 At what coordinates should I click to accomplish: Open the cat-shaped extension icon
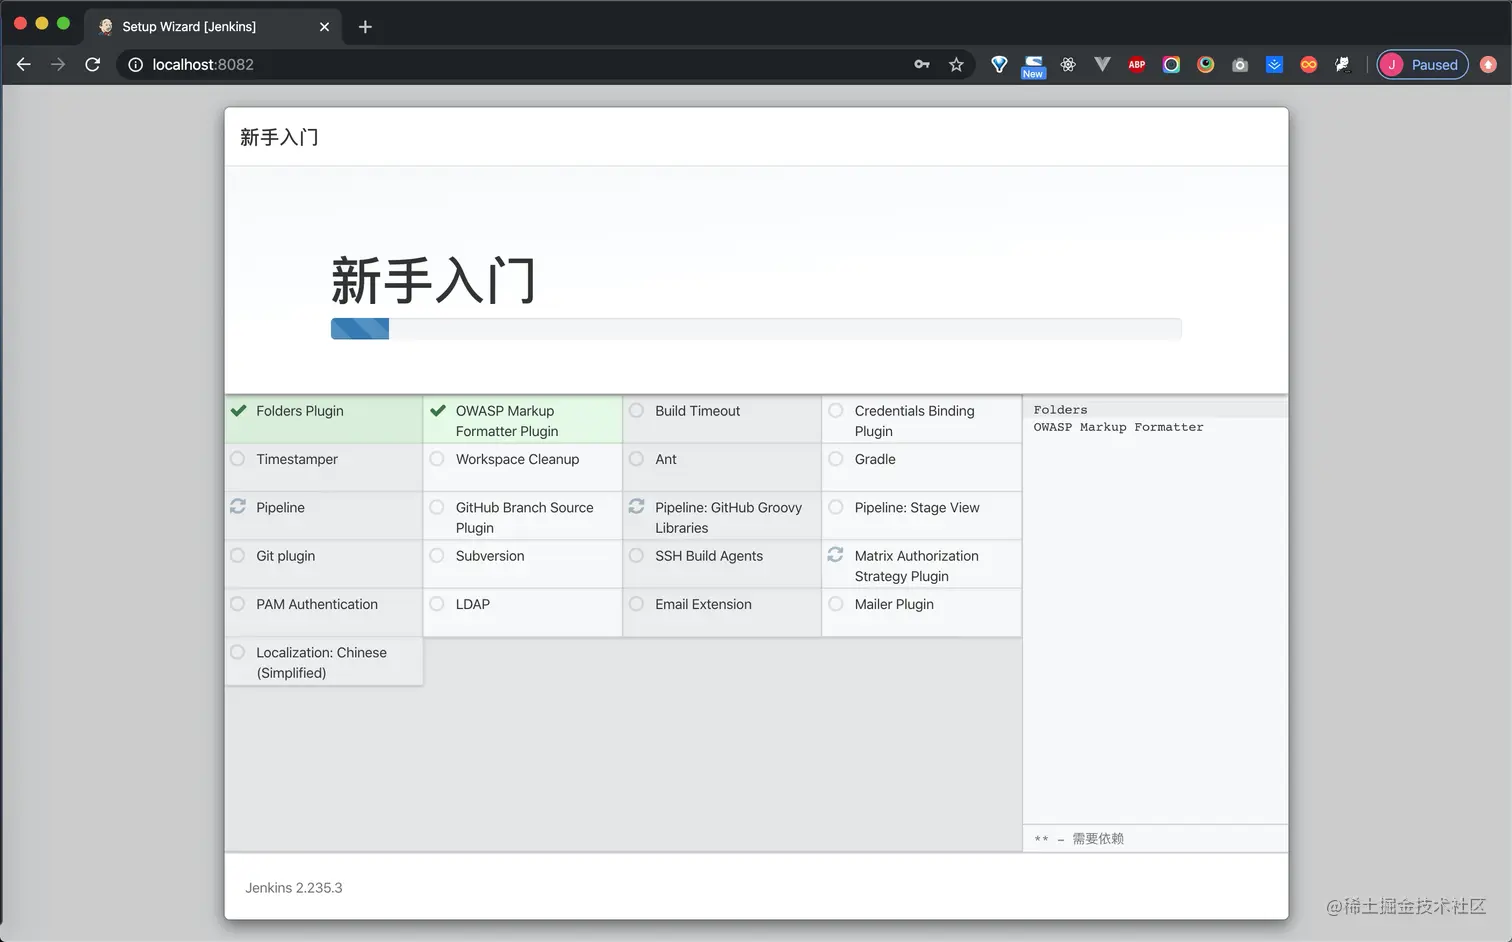[1343, 64]
